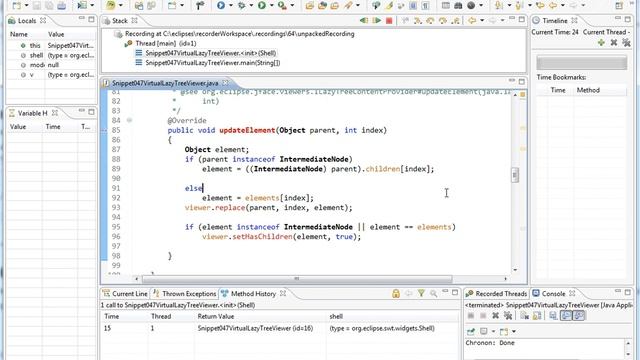Image resolution: width=640 pixels, height=360 pixels.
Task: Open the Back arrow dropdown in Stack toolbar
Action: (x=482, y=20)
